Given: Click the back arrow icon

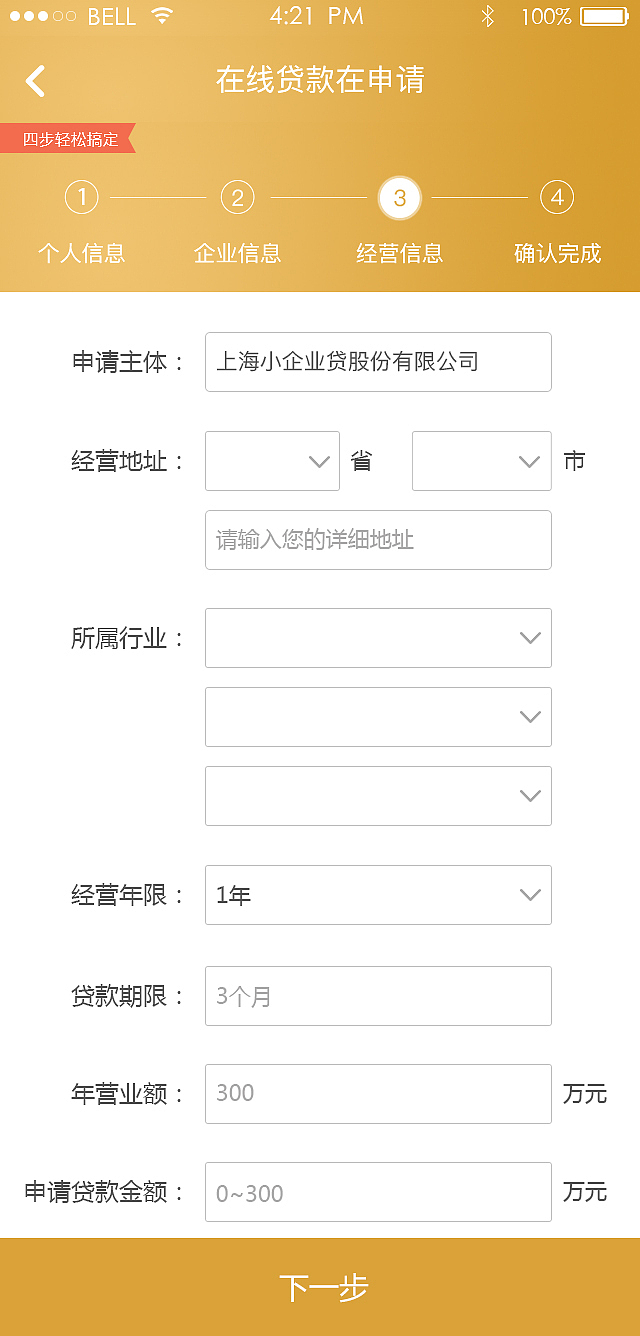Looking at the screenshot, I should click(36, 80).
